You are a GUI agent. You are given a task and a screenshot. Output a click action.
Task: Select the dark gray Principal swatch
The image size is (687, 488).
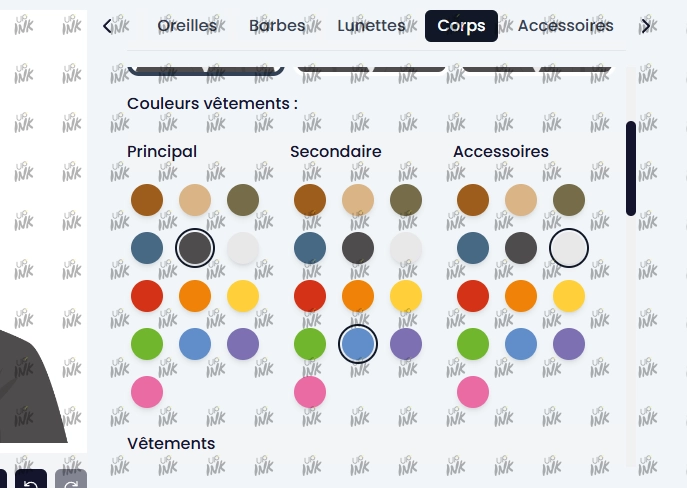coord(195,248)
